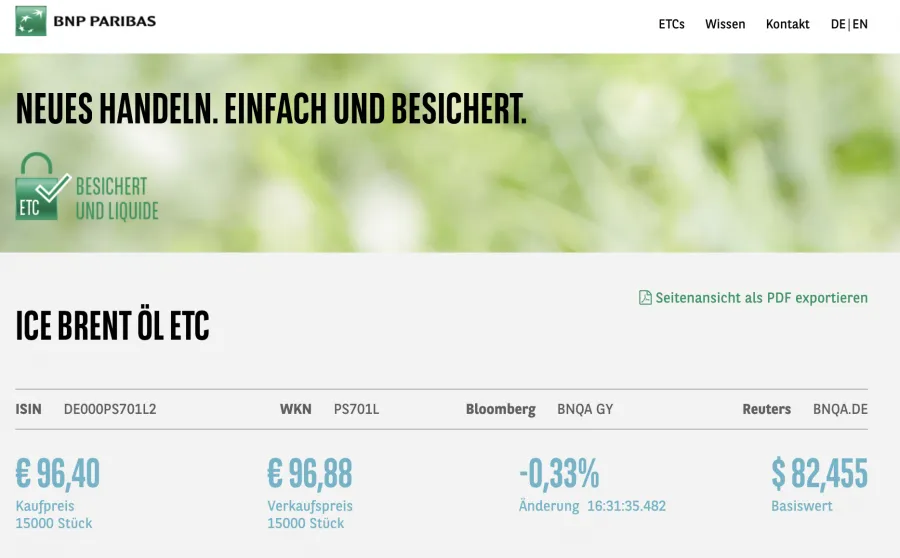
Task: Open the Wissen navigation item
Action: (725, 24)
